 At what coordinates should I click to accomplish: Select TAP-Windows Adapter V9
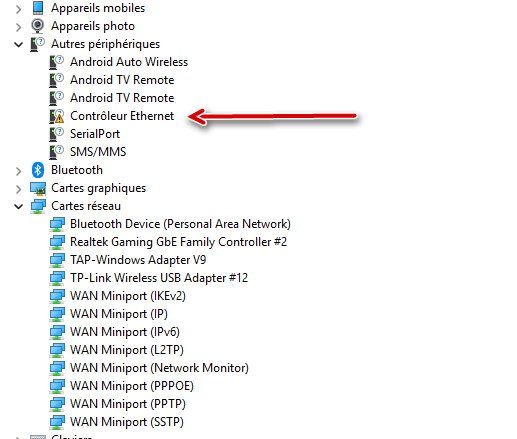(x=138, y=260)
